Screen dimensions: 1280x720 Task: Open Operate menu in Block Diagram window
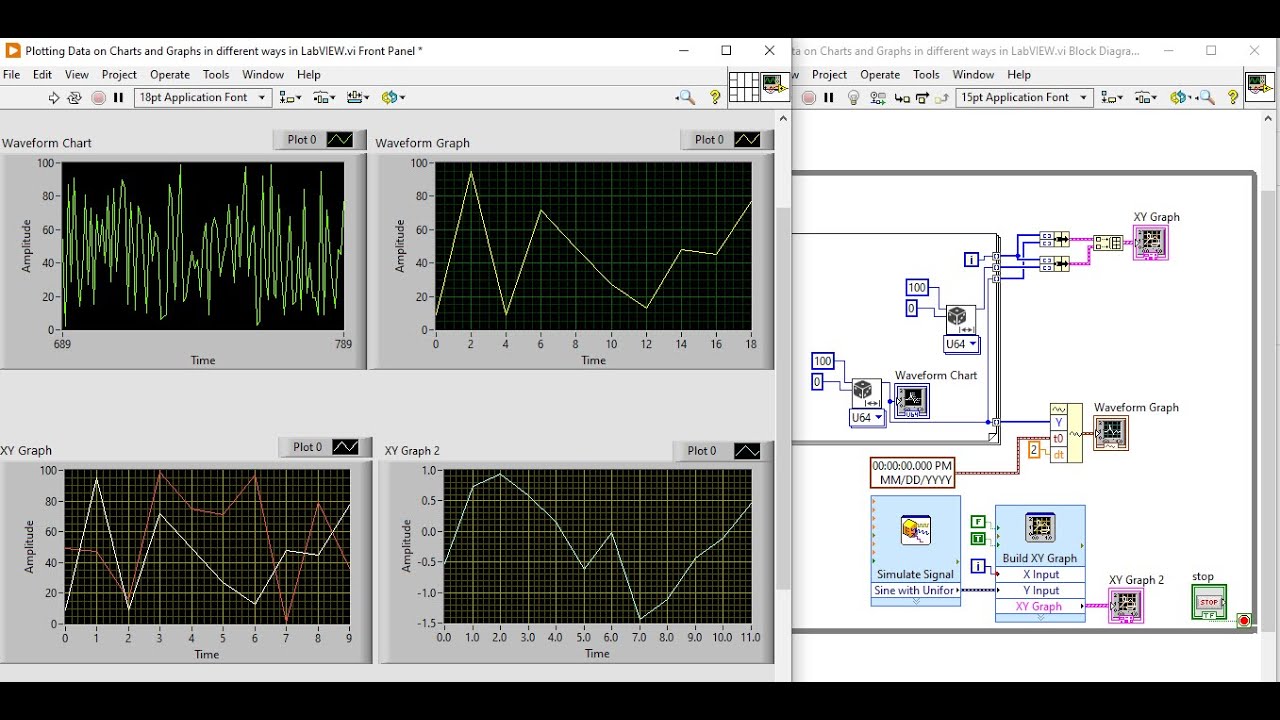(880, 75)
